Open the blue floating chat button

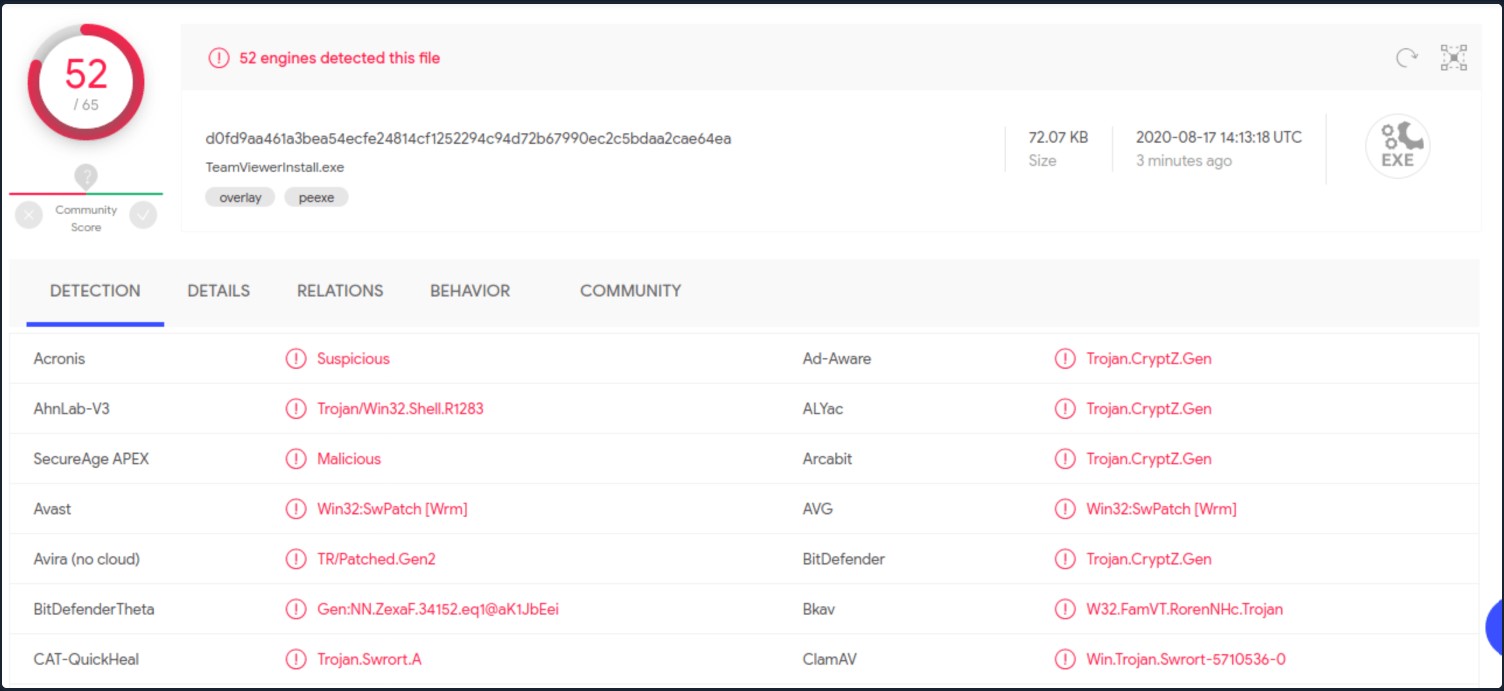coord(1495,628)
